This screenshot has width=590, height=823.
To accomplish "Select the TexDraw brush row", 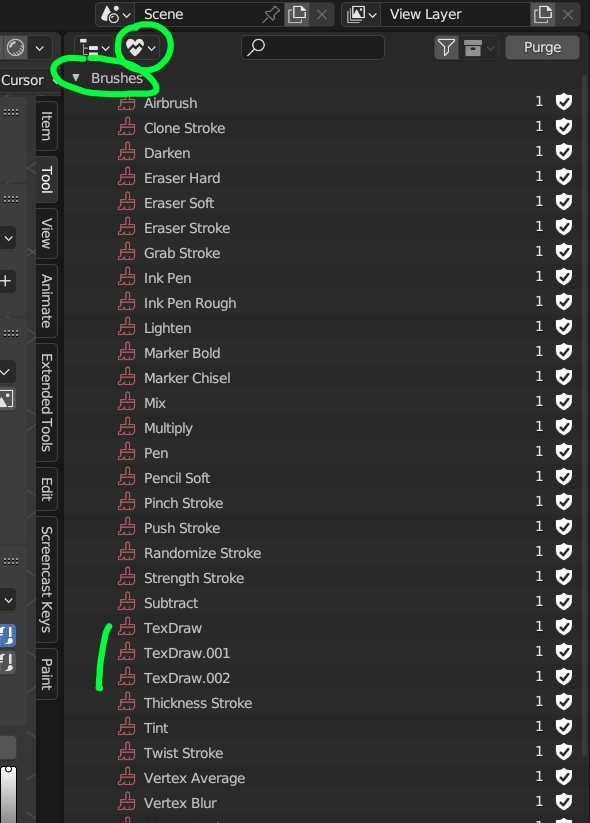I will [x=322, y=628].
